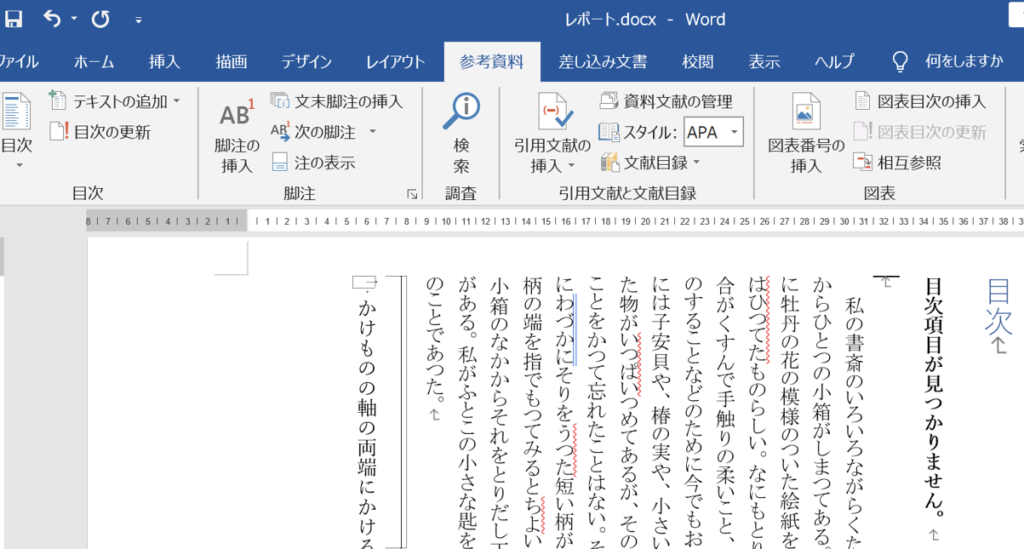Insert a footnote with 脚注の挿入
The height and width of the screenshot is (549, 1024).
[x=236, y=135]
